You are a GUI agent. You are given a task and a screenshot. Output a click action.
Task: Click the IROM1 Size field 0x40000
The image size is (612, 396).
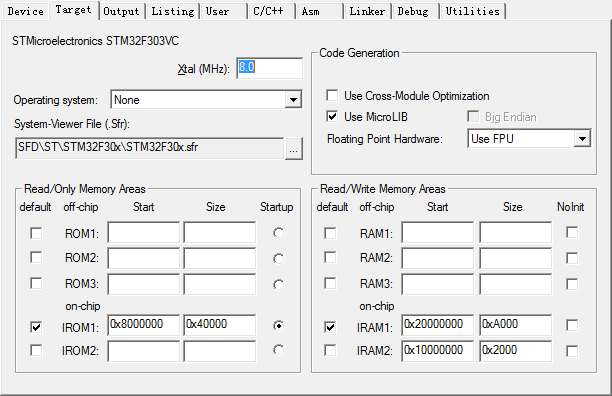pyautogui.click(x=220, y=325)
